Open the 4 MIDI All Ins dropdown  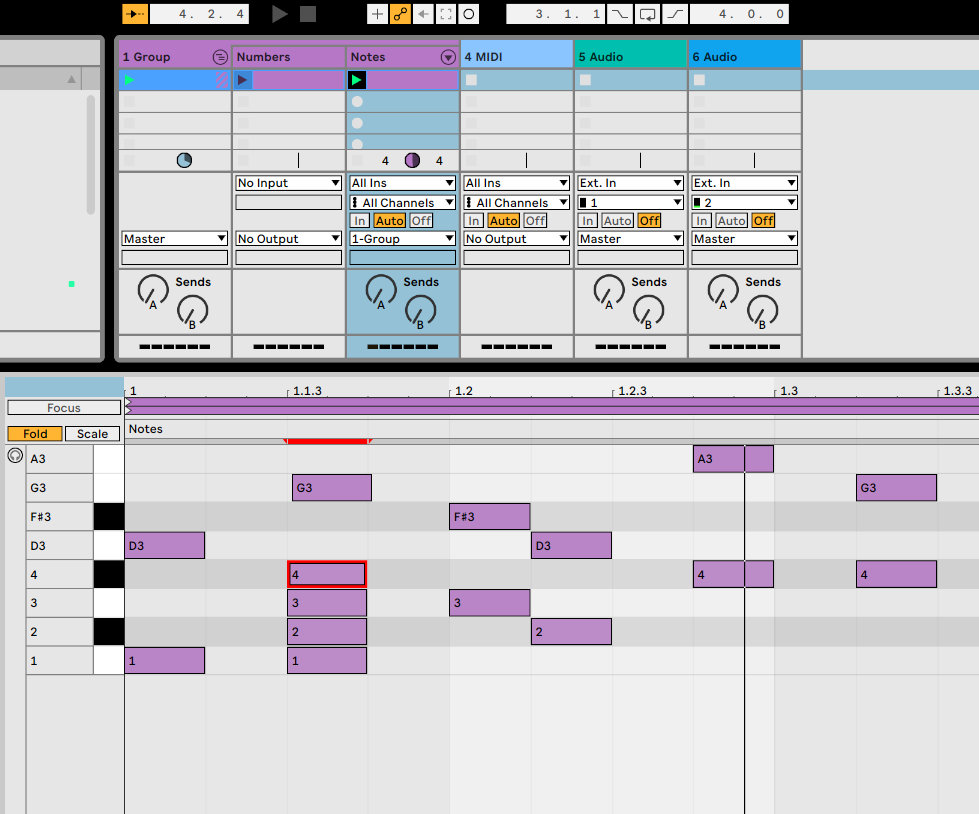click(516, 183)
